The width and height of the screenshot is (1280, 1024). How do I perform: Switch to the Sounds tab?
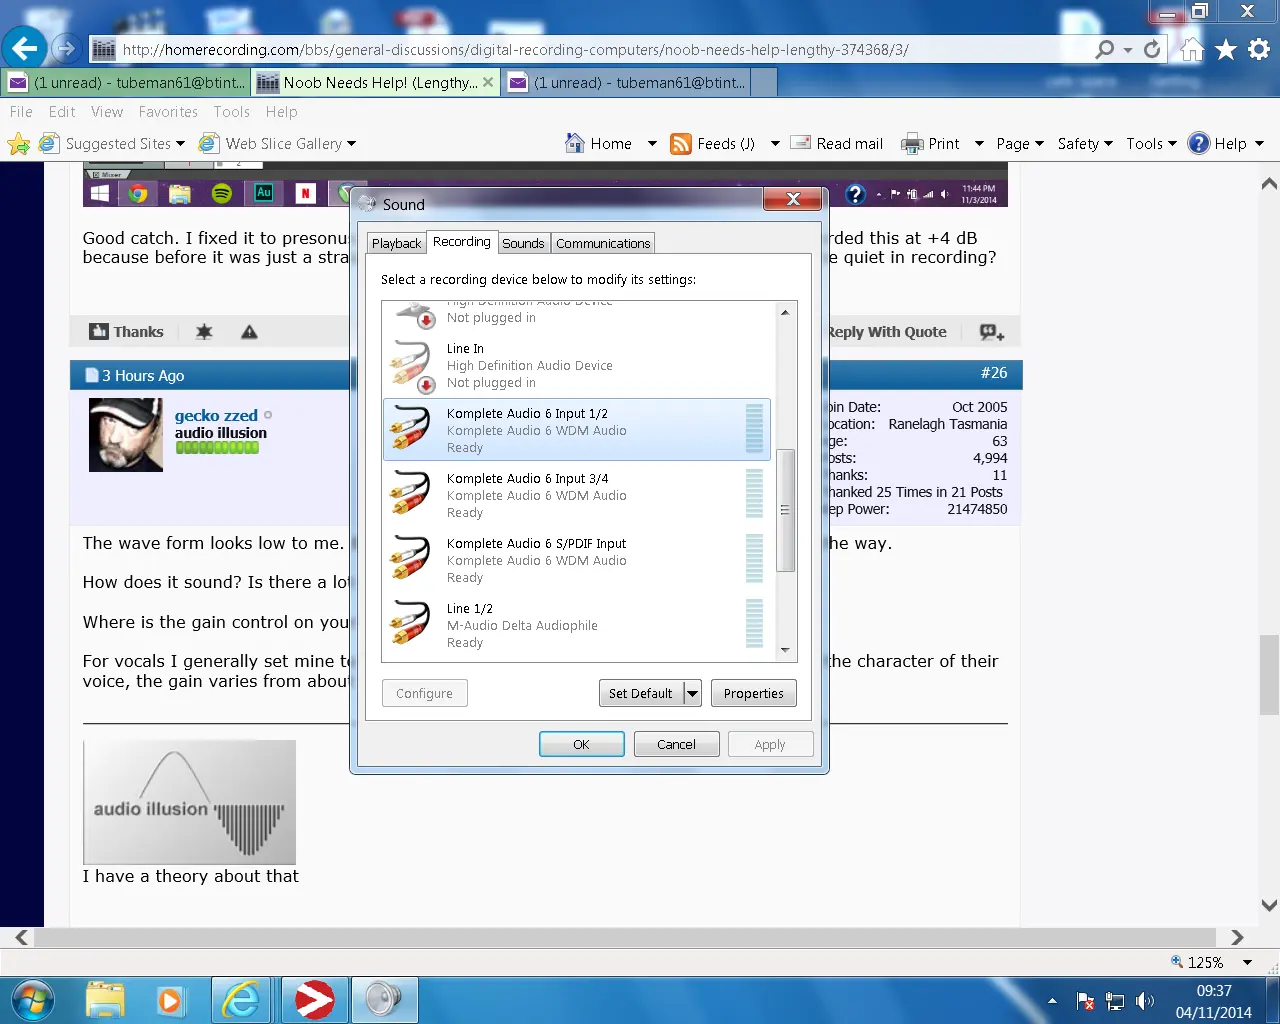[x=523, y=243]
